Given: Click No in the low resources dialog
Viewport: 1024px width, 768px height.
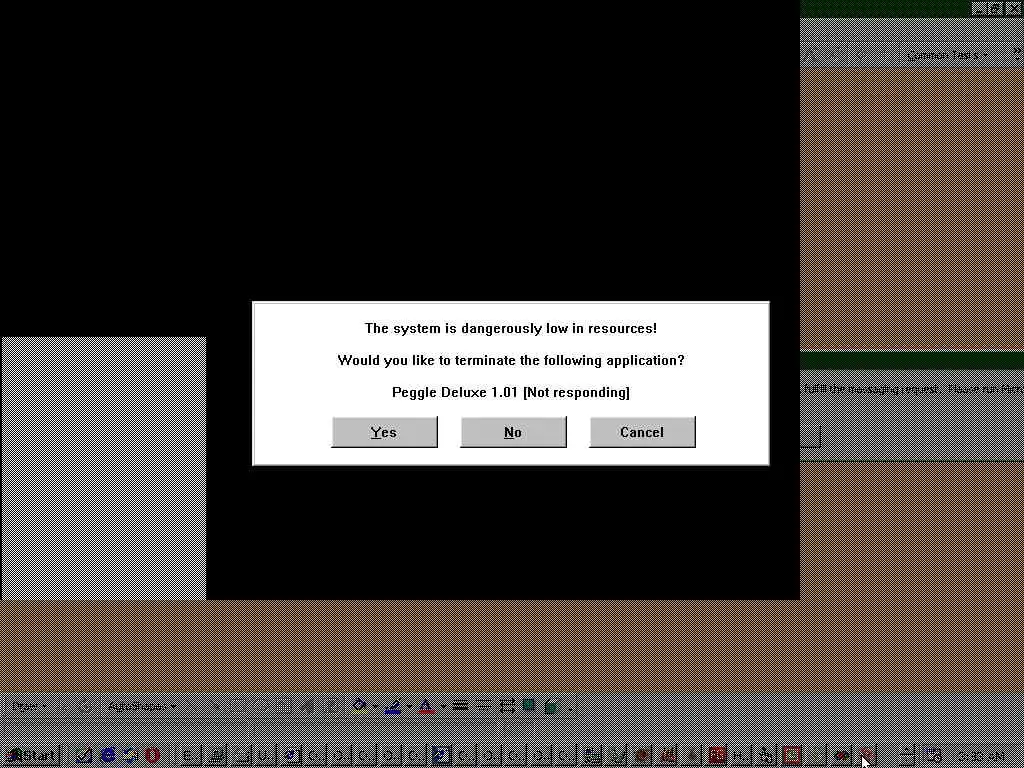Looking at the screenshot, I should pyautogui.click(x=513, y=432).
